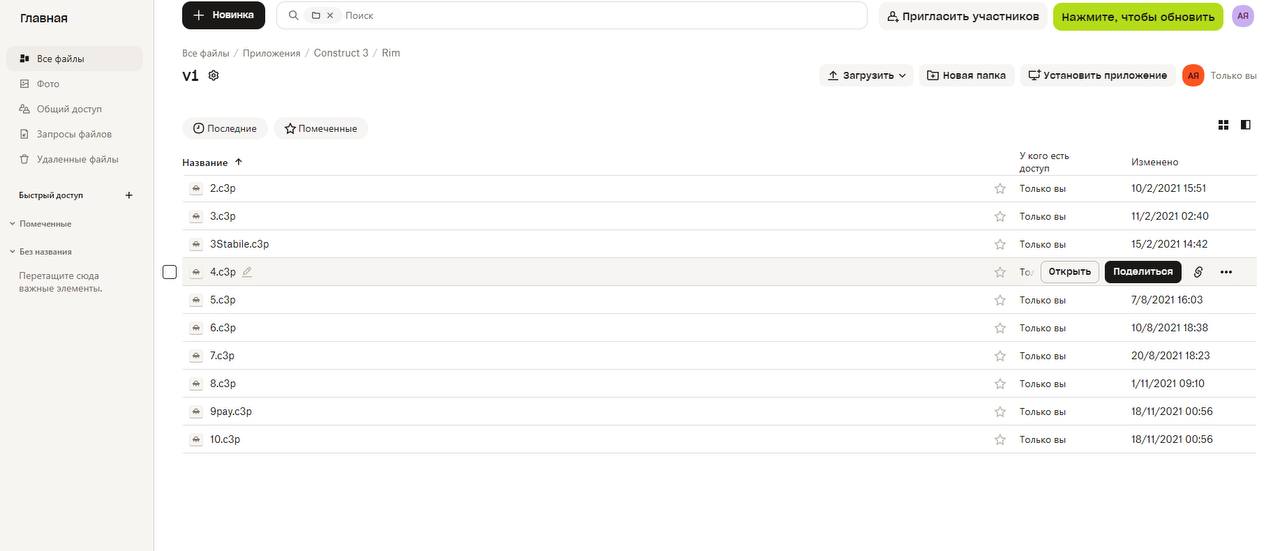This screenshot has height=551, width=1280.
Task: Open folder settings gear beside v1
Action: click(x=213, y=75)
